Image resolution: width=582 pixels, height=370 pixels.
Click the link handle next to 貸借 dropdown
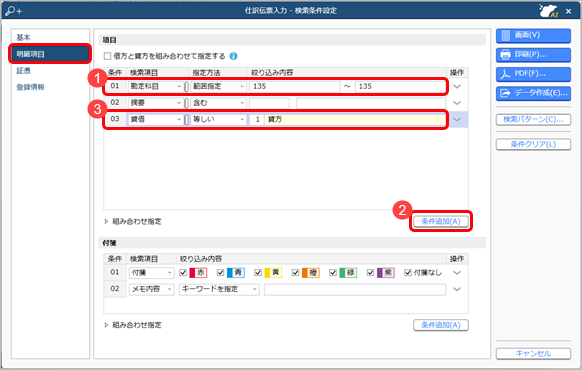(x=187, y=119)
